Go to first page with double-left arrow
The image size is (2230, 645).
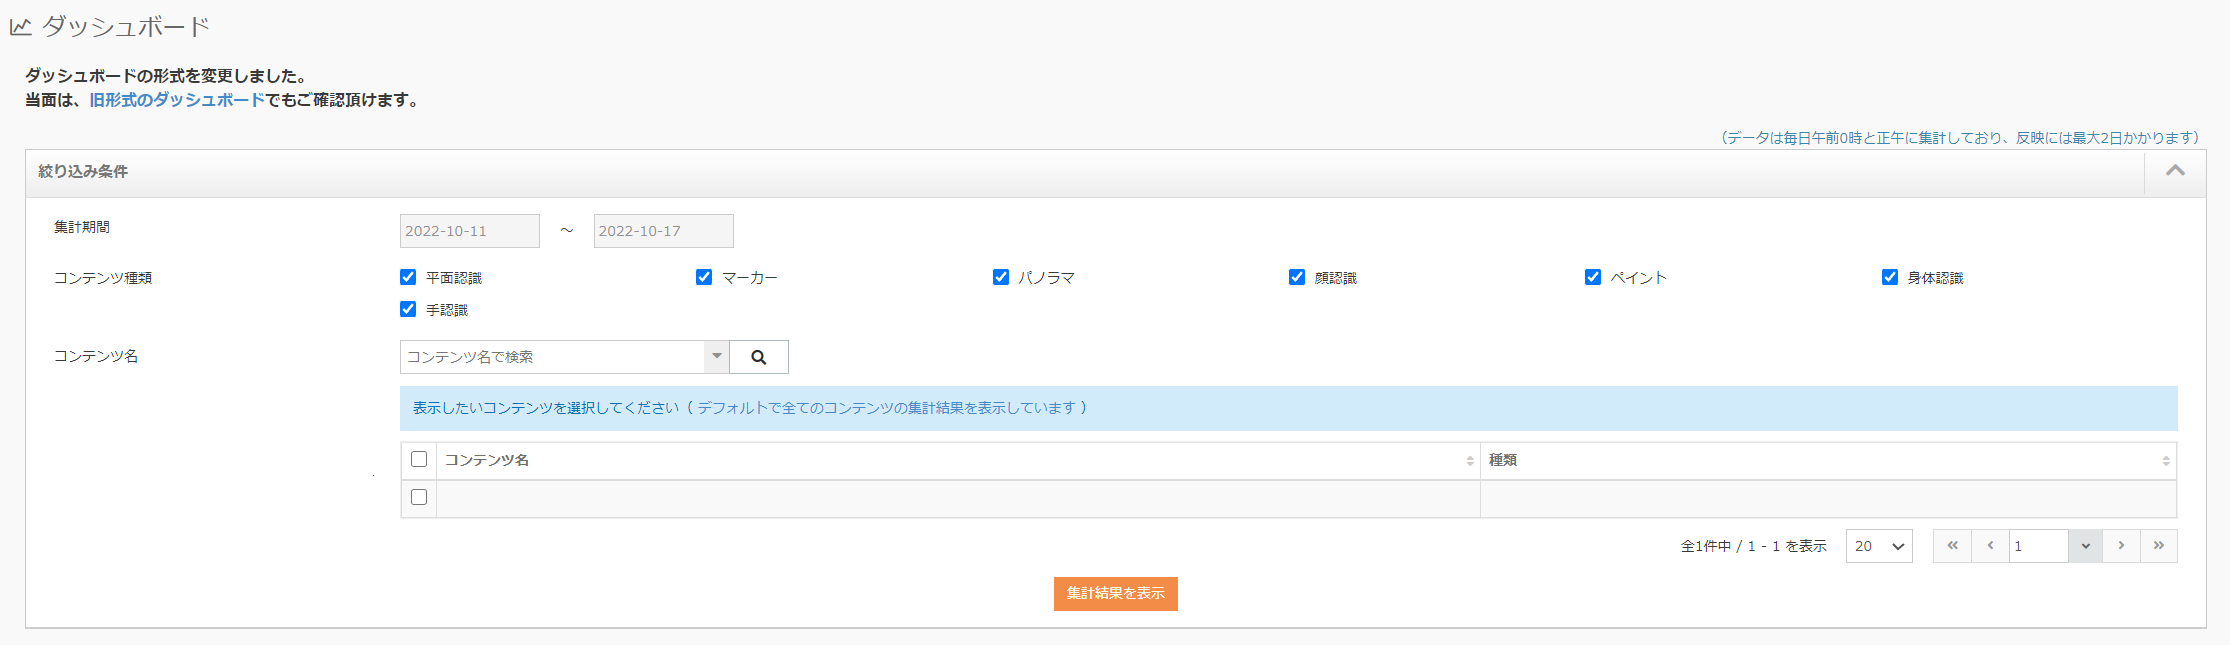(x=1952, y=546)
